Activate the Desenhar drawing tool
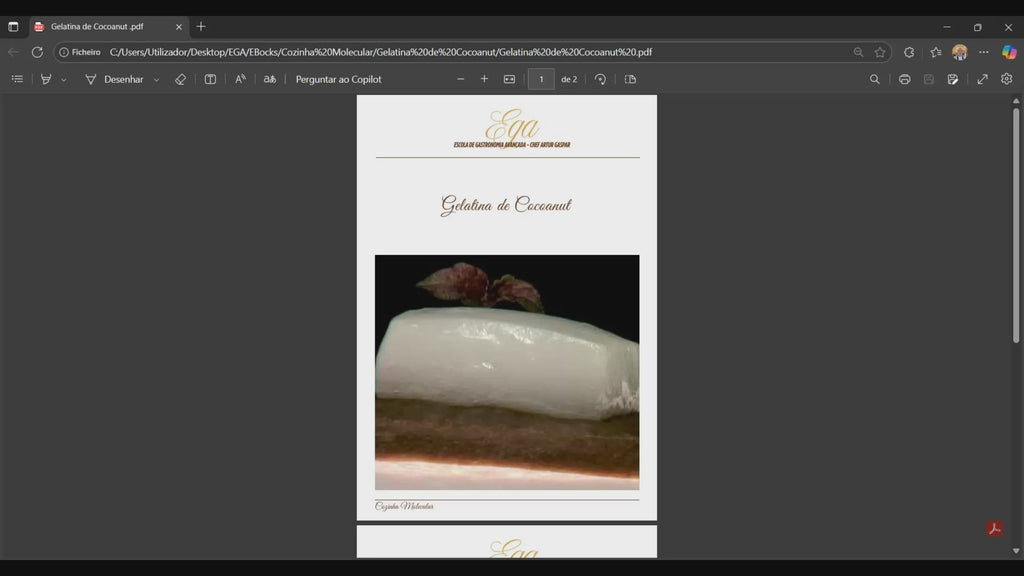The height and width of the screenshot is (576, 1024). (x=120, y=79)
